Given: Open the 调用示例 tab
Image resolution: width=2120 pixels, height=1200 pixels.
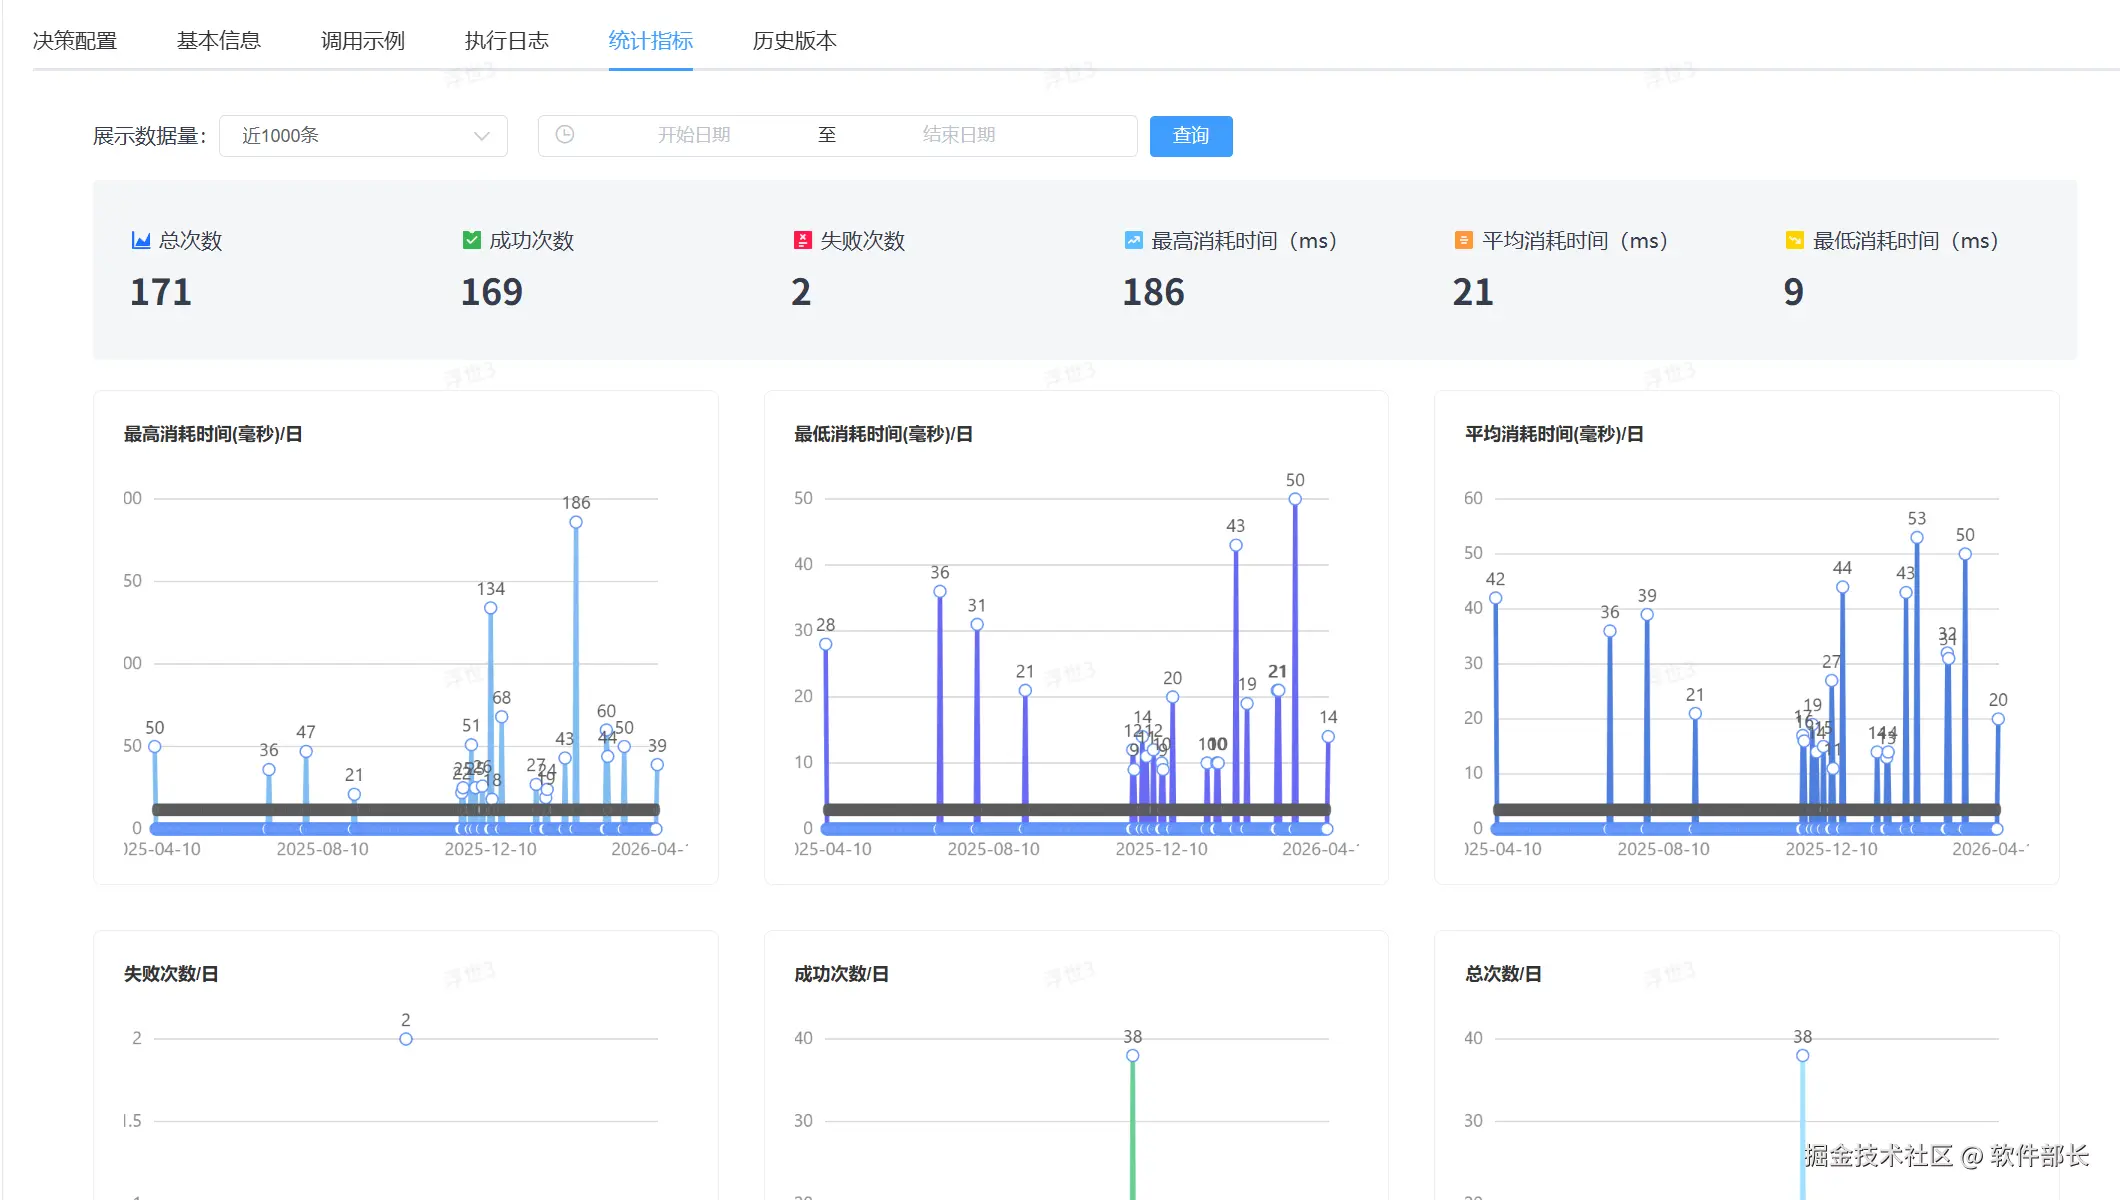Looking at the screenshot, I should pyautogui.click(x=363, y=41).
